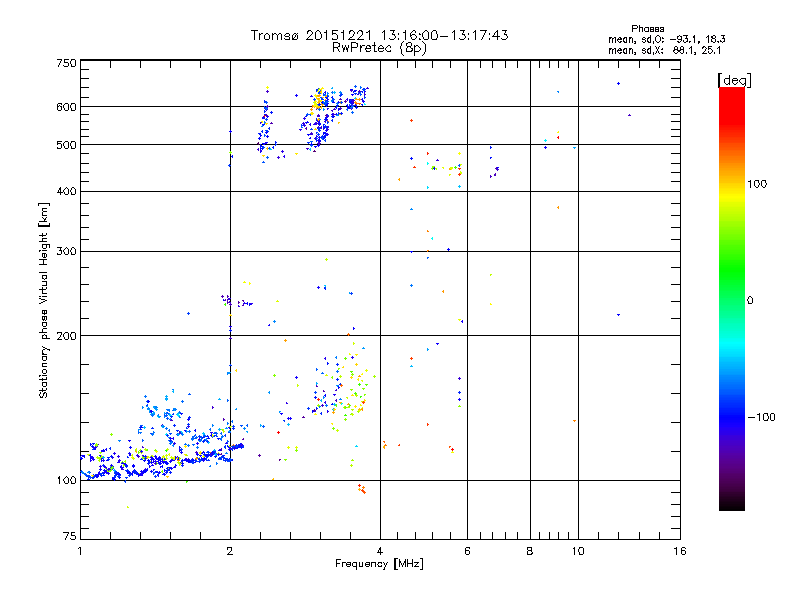Click the y-axis tick label '750'
800x600 pixels.
coord(66,63)
